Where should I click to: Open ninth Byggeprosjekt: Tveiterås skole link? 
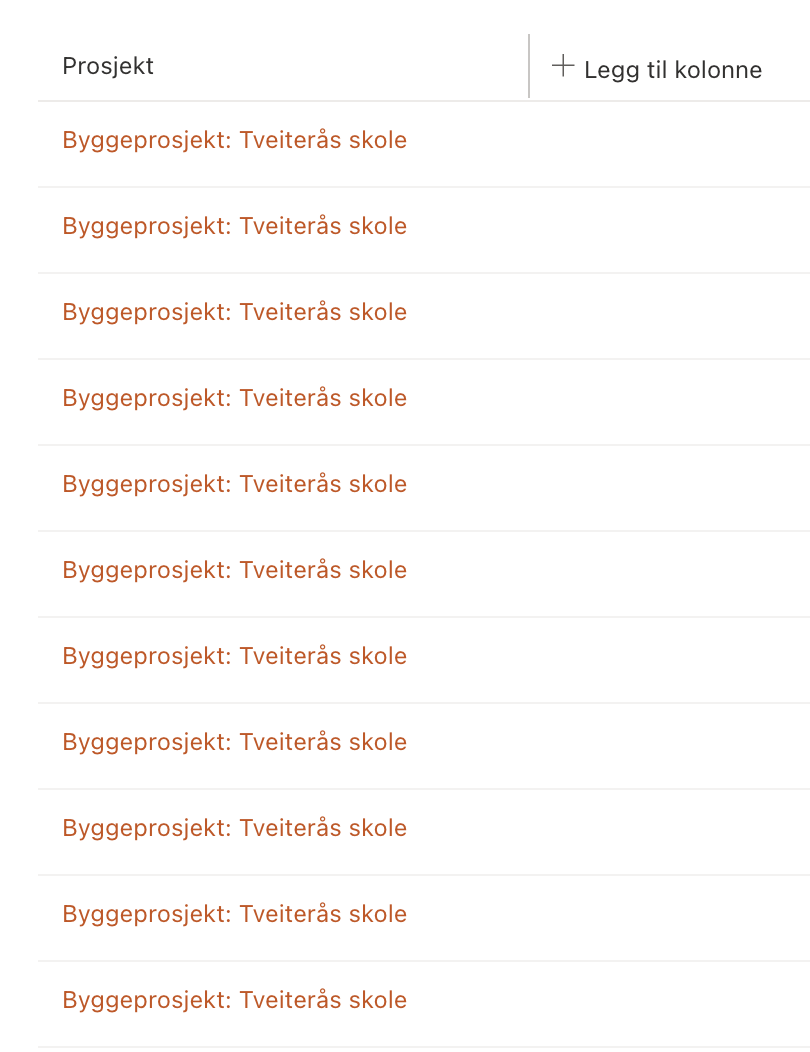pyautogui.click(x=234, y=828)
